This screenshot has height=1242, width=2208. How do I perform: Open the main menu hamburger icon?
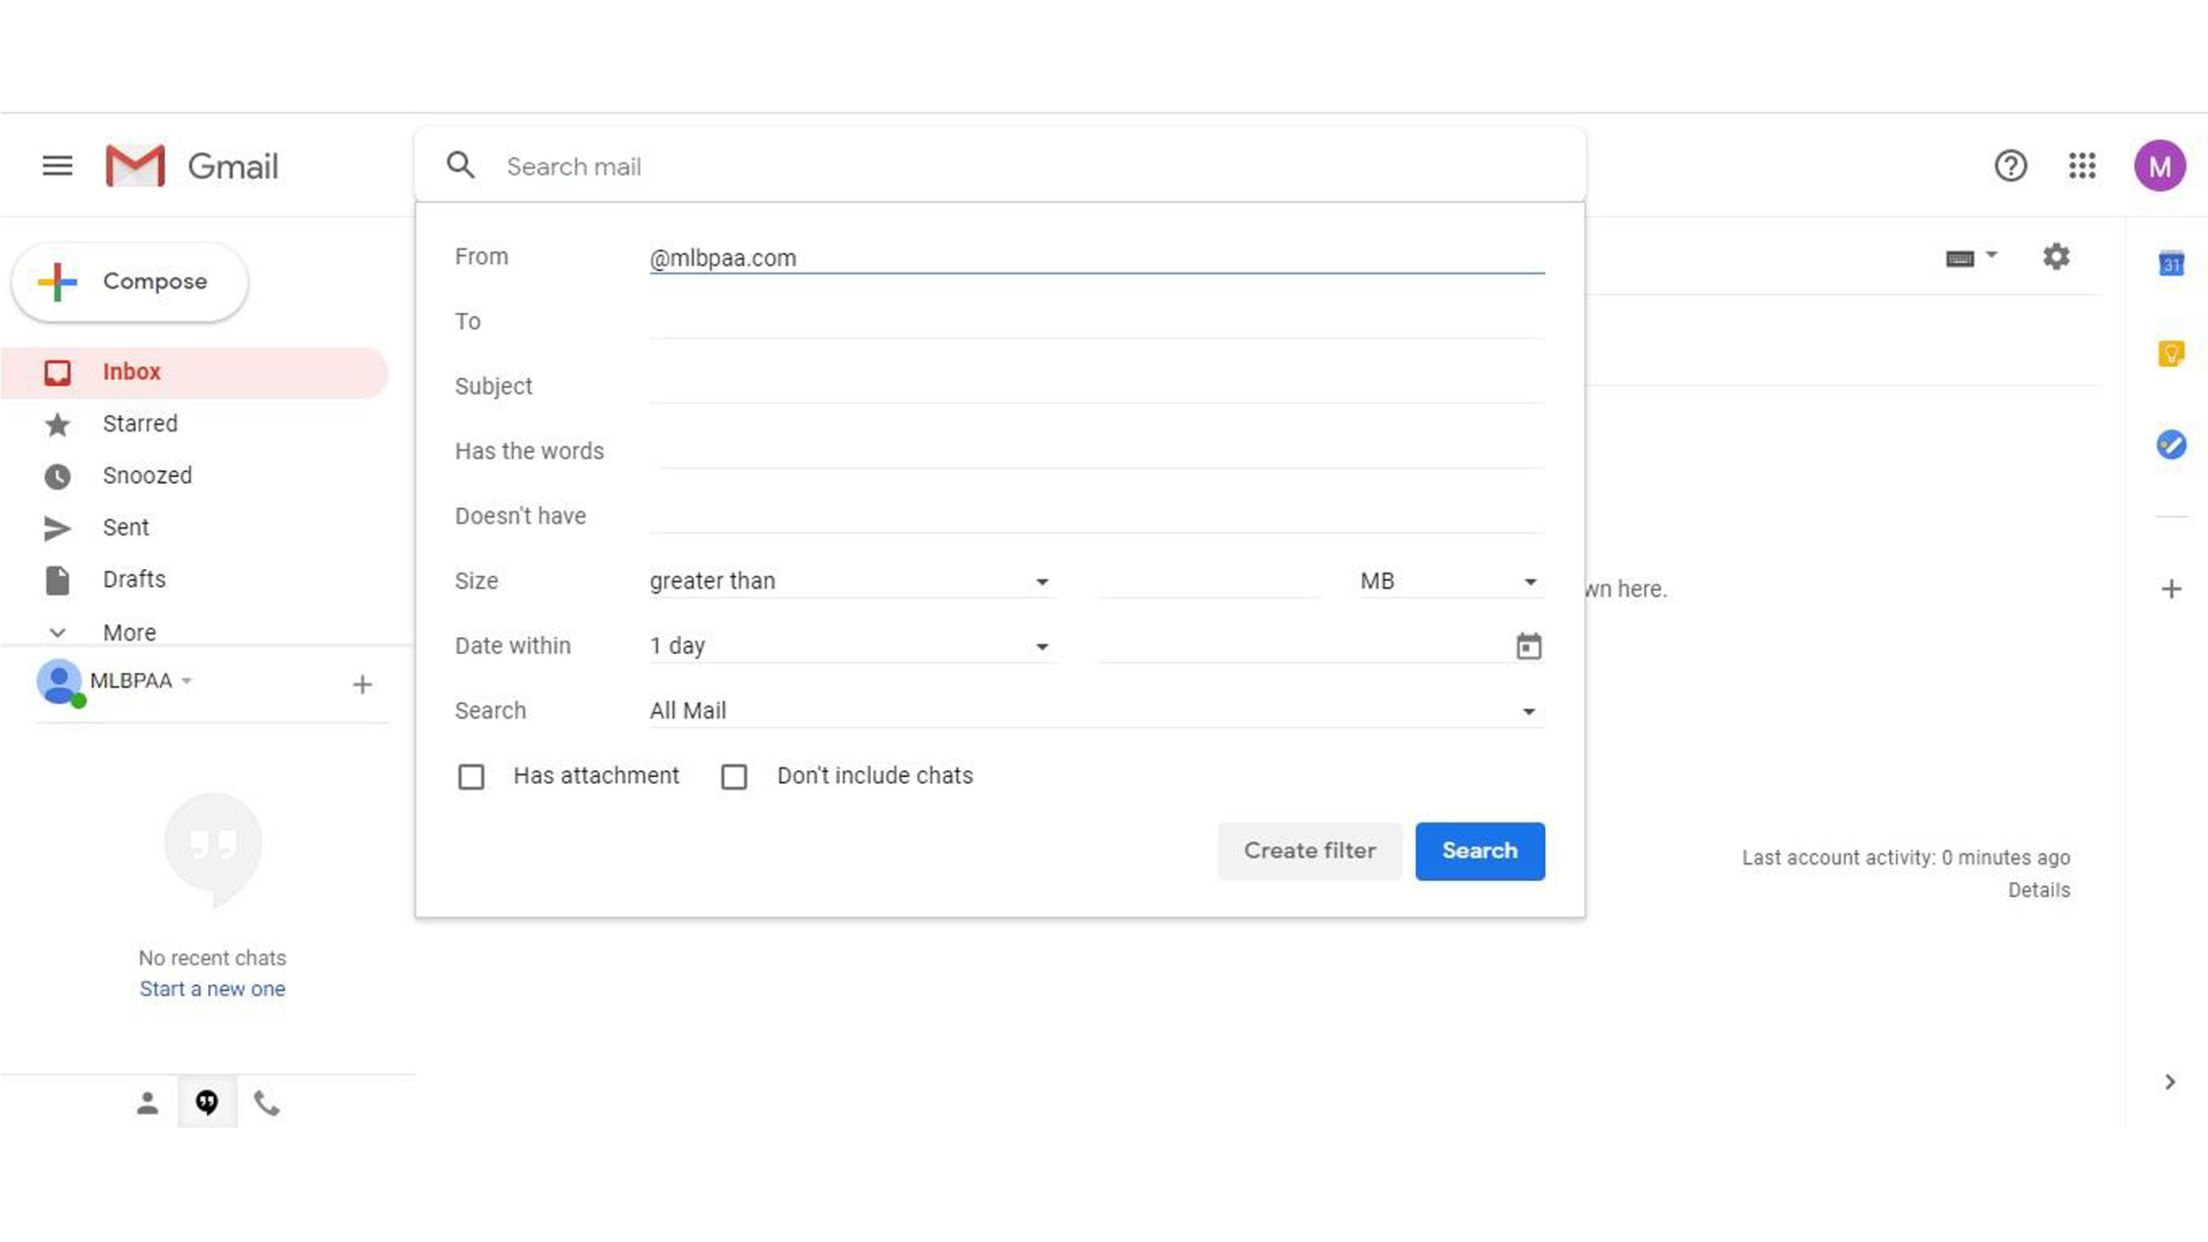57,166
